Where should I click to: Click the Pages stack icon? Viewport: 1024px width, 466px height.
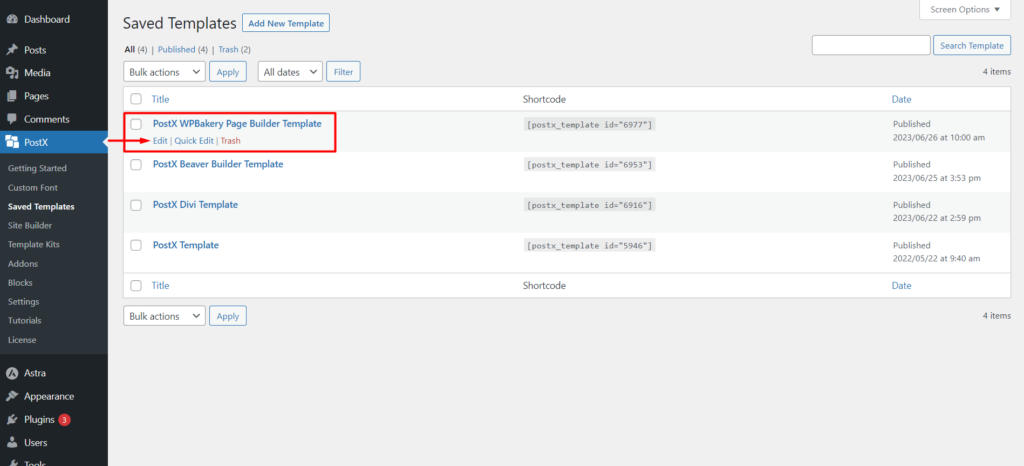click(x=12, y=96)
